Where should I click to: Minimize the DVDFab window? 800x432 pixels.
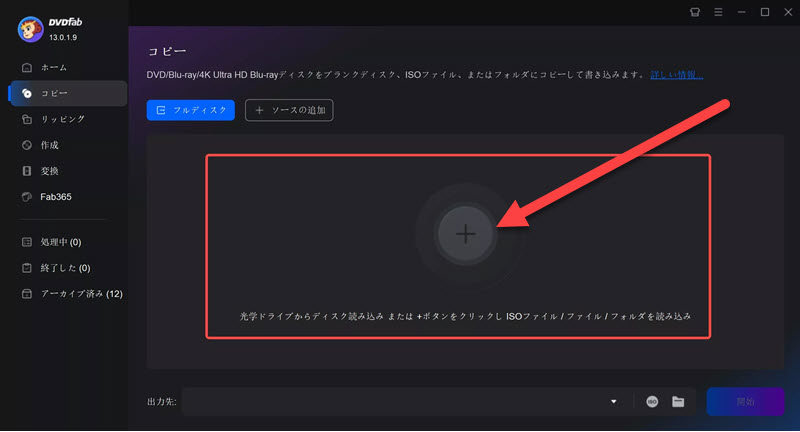pyautogui.click(x=741, y=12)
